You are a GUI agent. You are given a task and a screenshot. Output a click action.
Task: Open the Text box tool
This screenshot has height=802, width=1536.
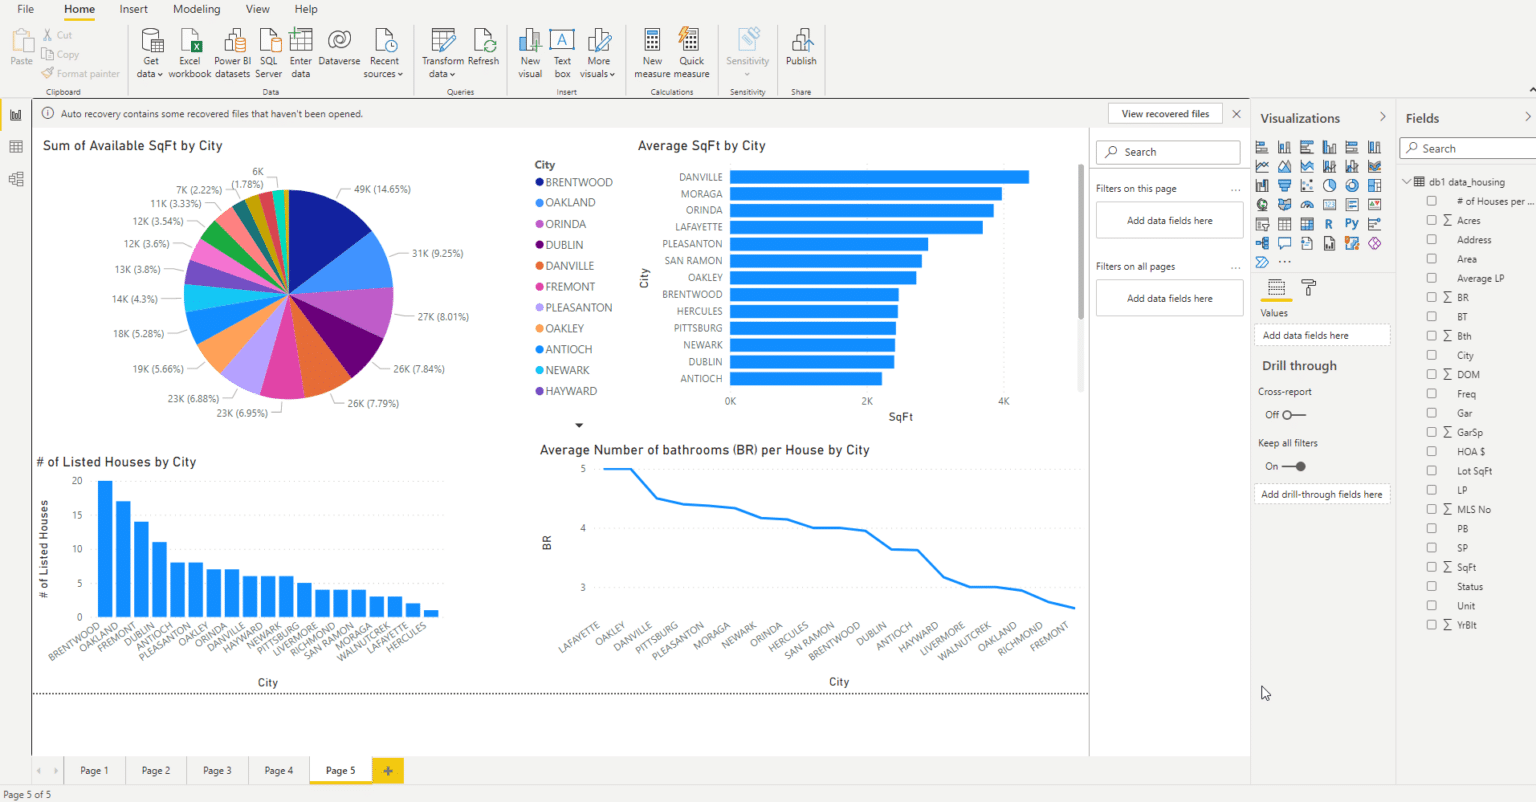pos(562,42)
